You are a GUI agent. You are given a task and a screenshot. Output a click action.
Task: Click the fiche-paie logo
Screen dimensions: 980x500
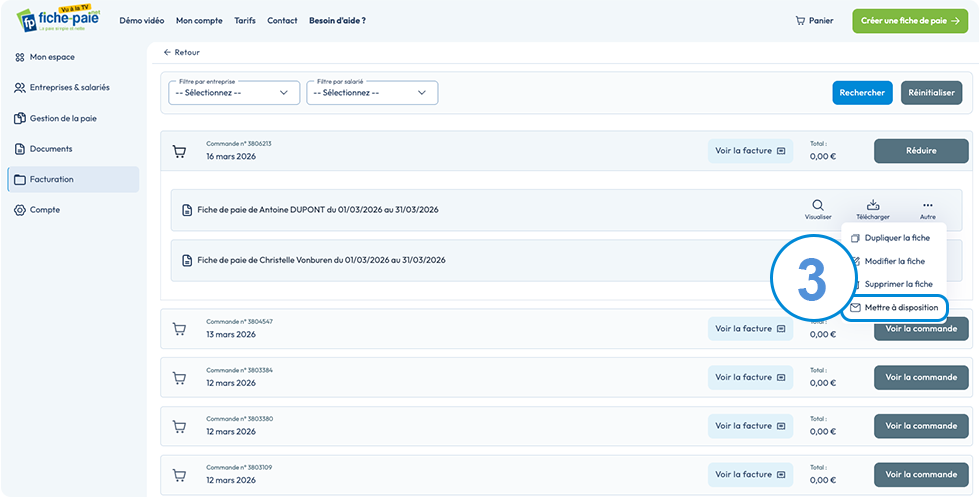coord(58,19)
